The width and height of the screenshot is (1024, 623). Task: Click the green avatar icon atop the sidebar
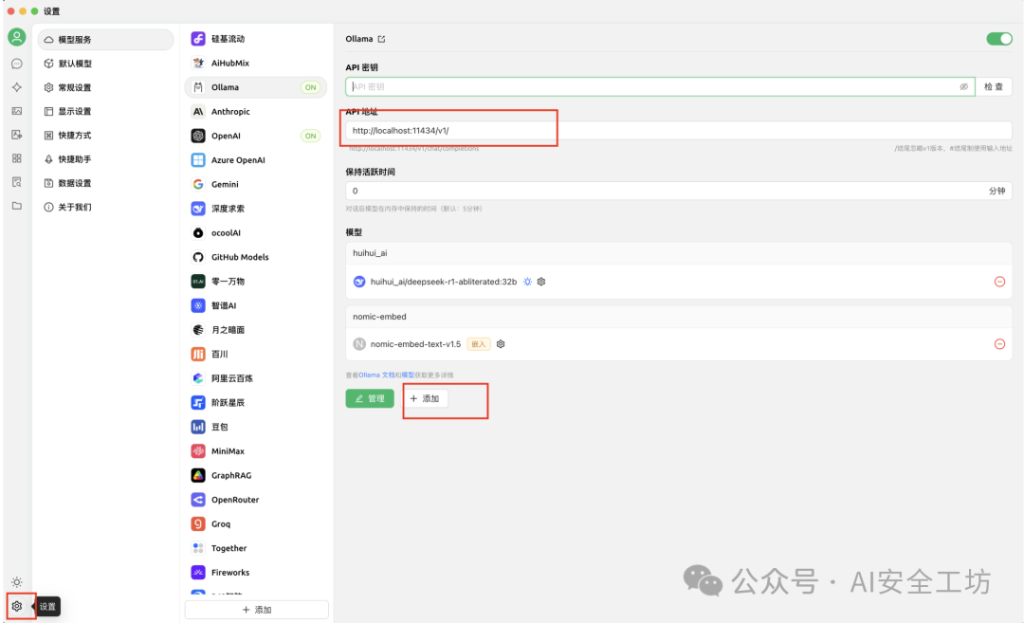(x=16, y=37)
